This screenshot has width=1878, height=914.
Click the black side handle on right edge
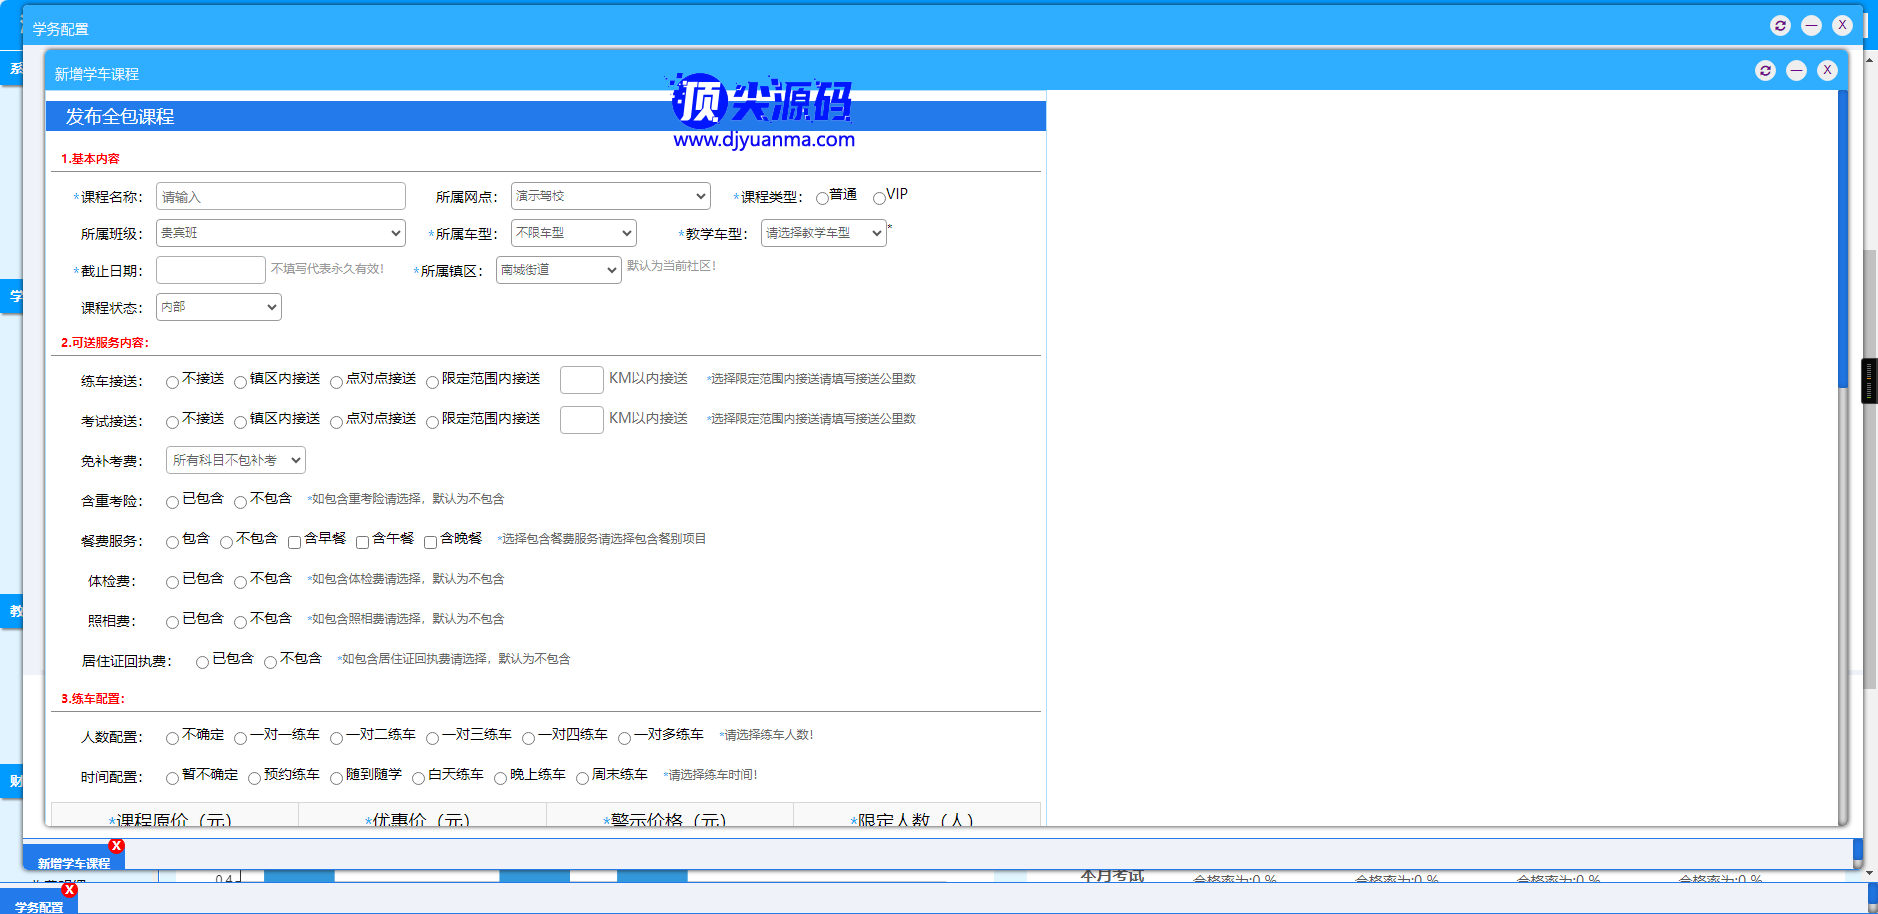(1868, 381)
